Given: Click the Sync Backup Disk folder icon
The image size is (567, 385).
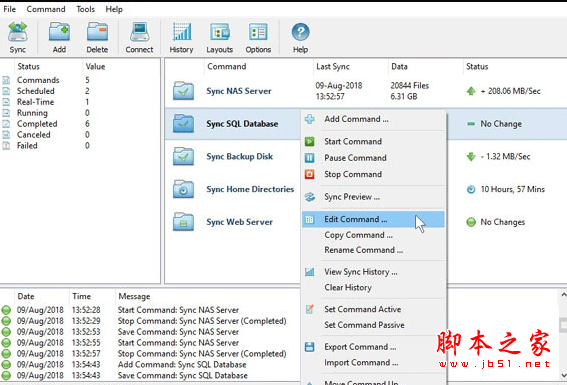Looking at the screenshot, I should 183,156.
